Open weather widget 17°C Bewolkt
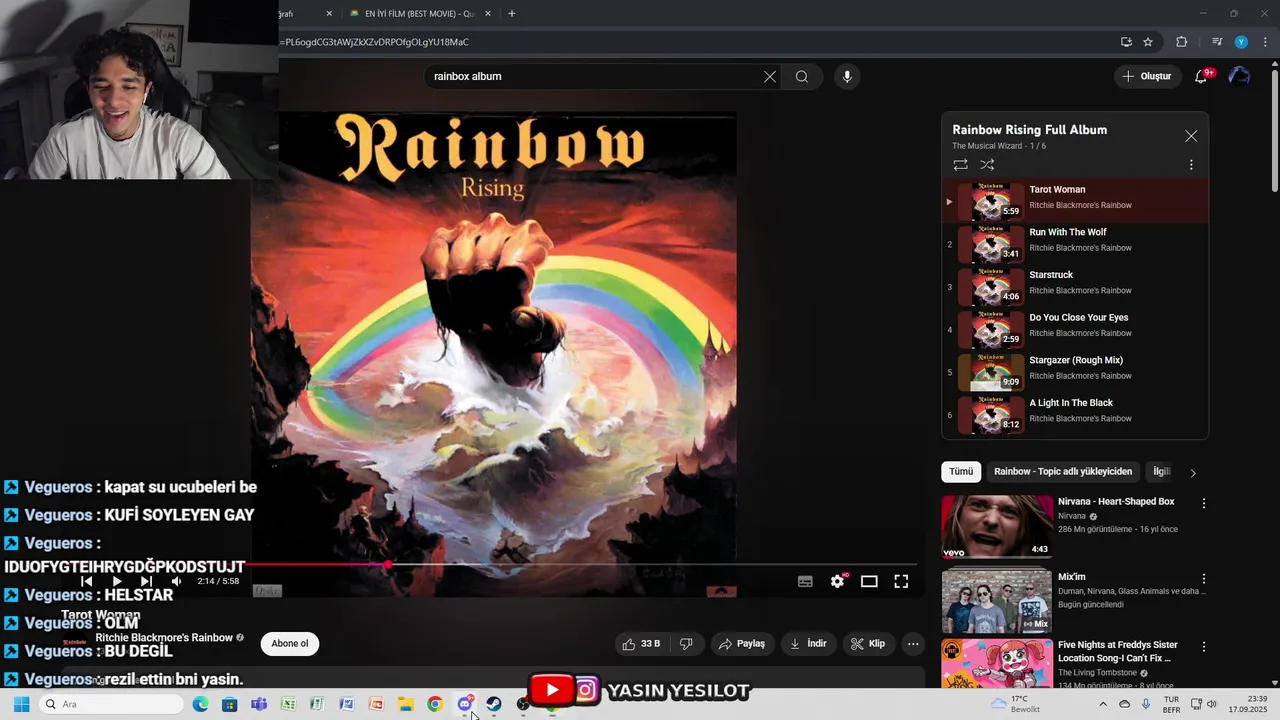The width and height of the screenshot is (1280, 720). (1015, 705)
